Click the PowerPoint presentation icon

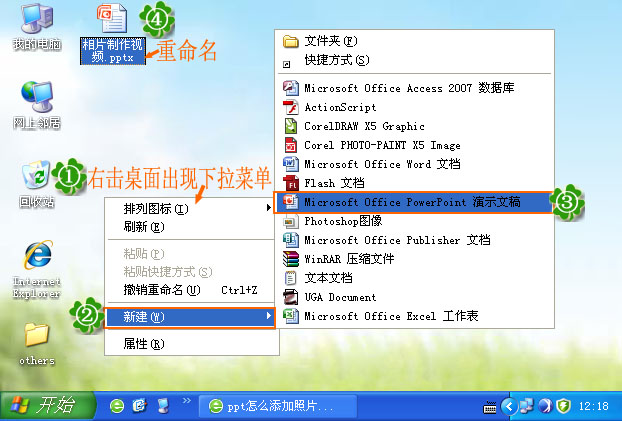290,202
